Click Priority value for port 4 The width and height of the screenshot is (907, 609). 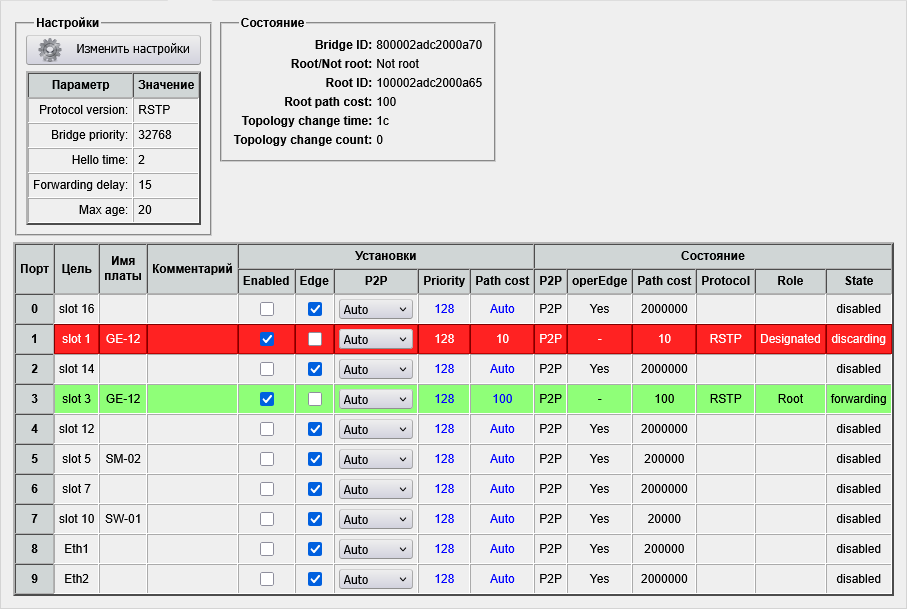click(x=444, y=429)
